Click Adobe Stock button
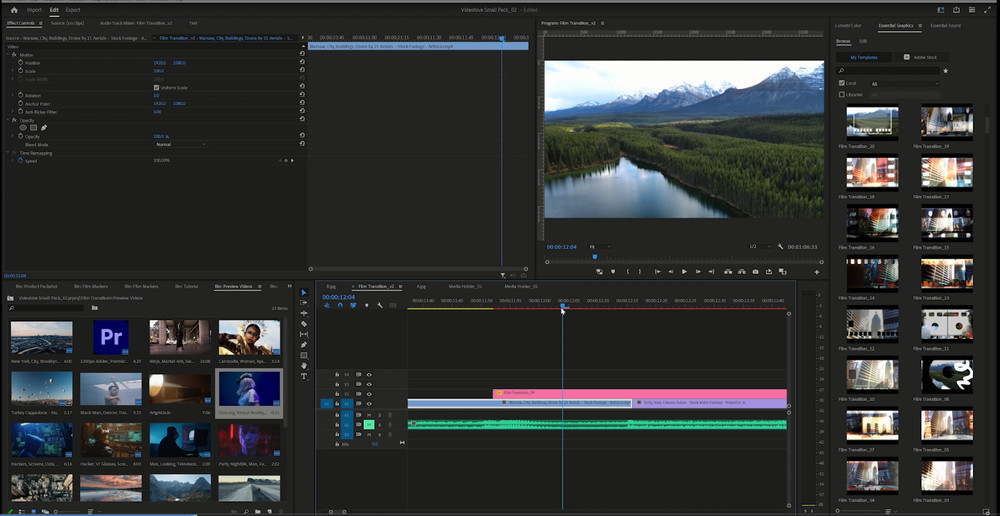The height and width of the screenshot is (516, 1000). [921, 57]
